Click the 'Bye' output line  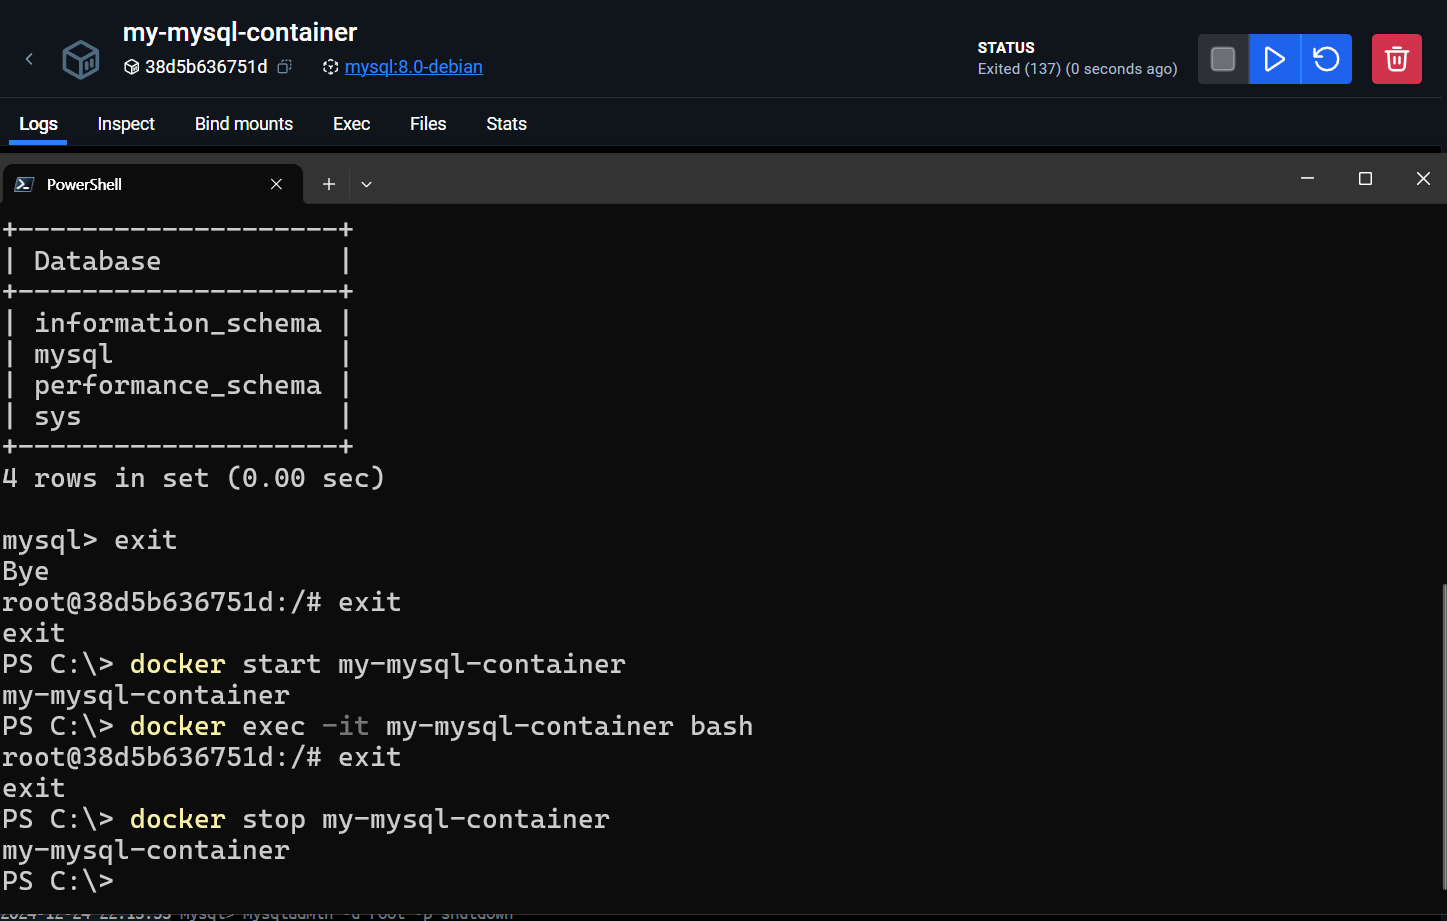(x=26, y=571)
